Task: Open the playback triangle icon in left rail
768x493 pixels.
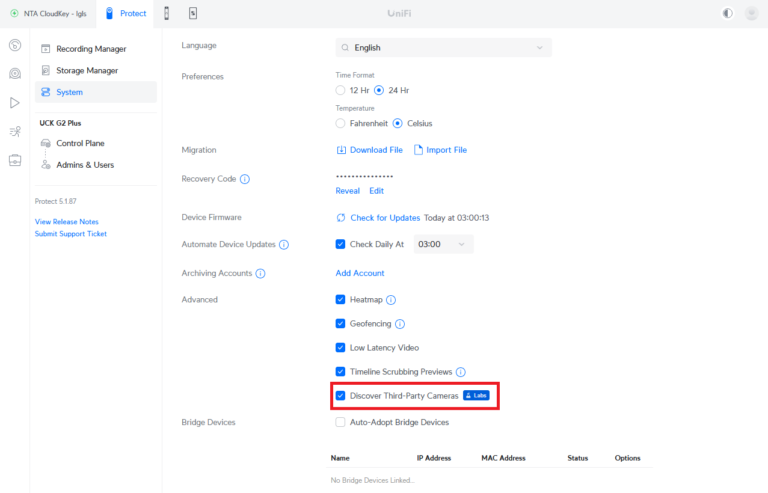Action: point(15,103)
